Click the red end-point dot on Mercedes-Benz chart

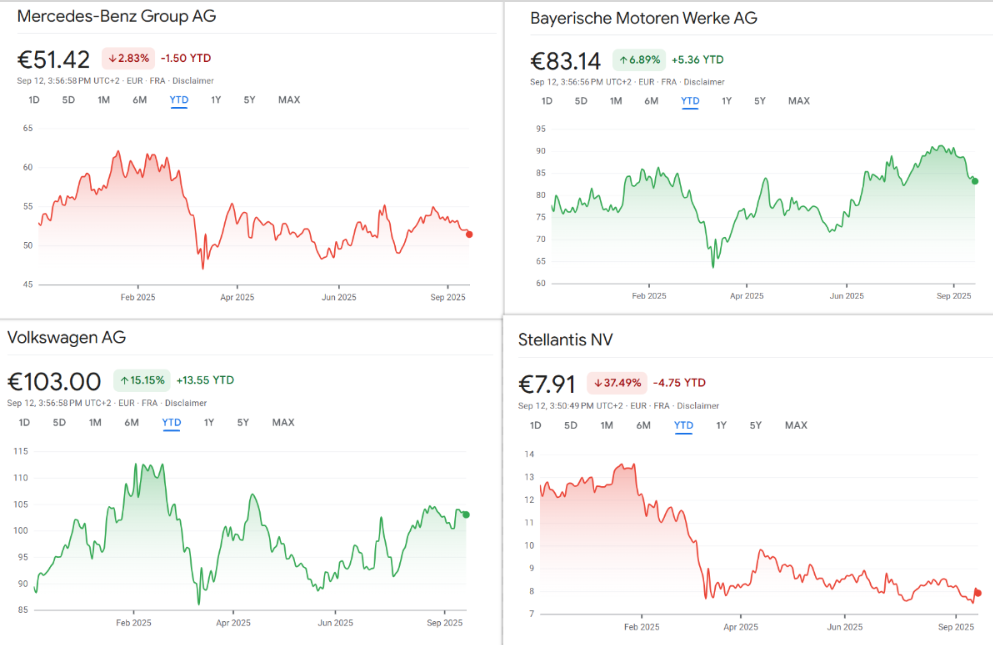[x=470, y=234]
